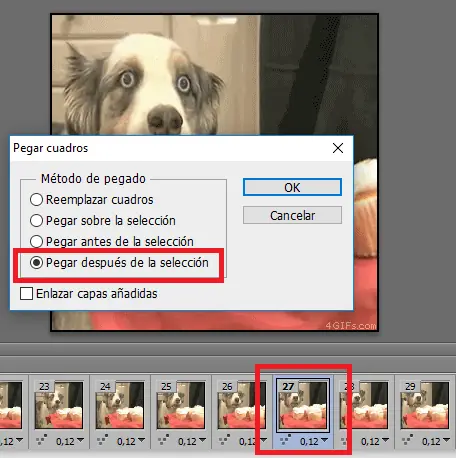Open frame 29 delay time dropdown
The image size is (456, 458).
pyautogui.click(x=436, y=441)
